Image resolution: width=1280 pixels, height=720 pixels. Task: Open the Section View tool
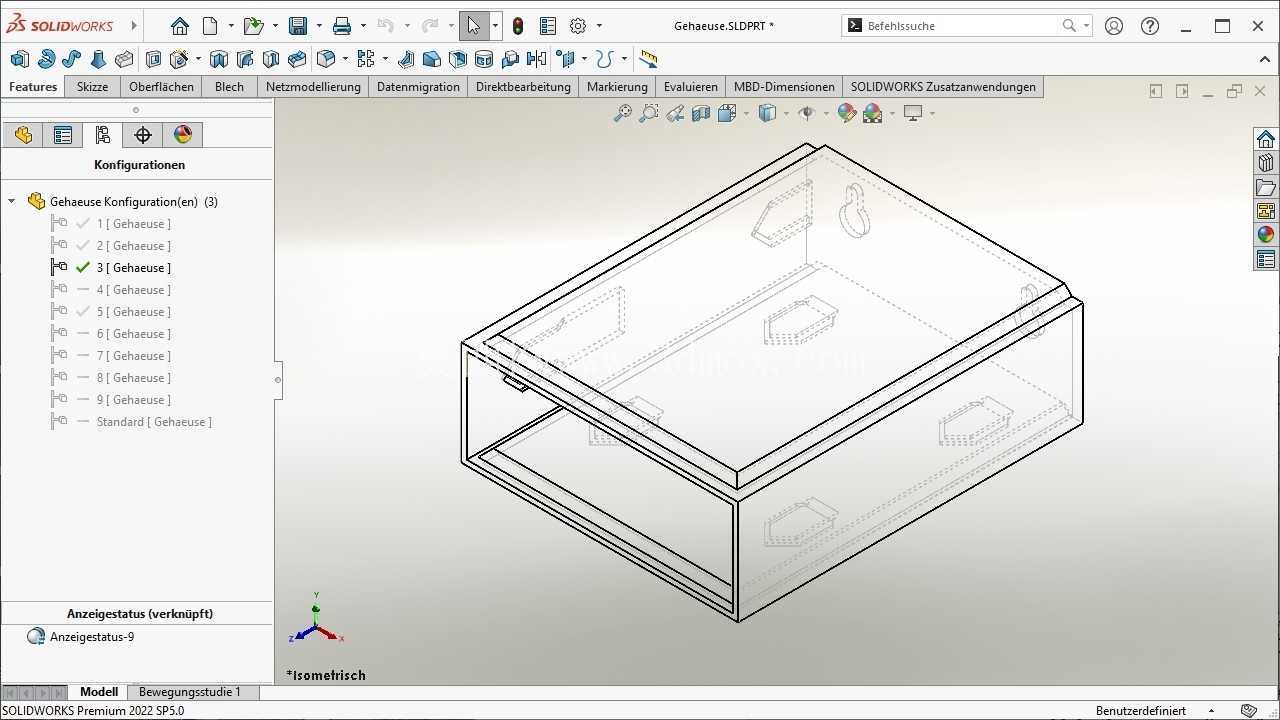pyautogui.click(x=701, y=113)
